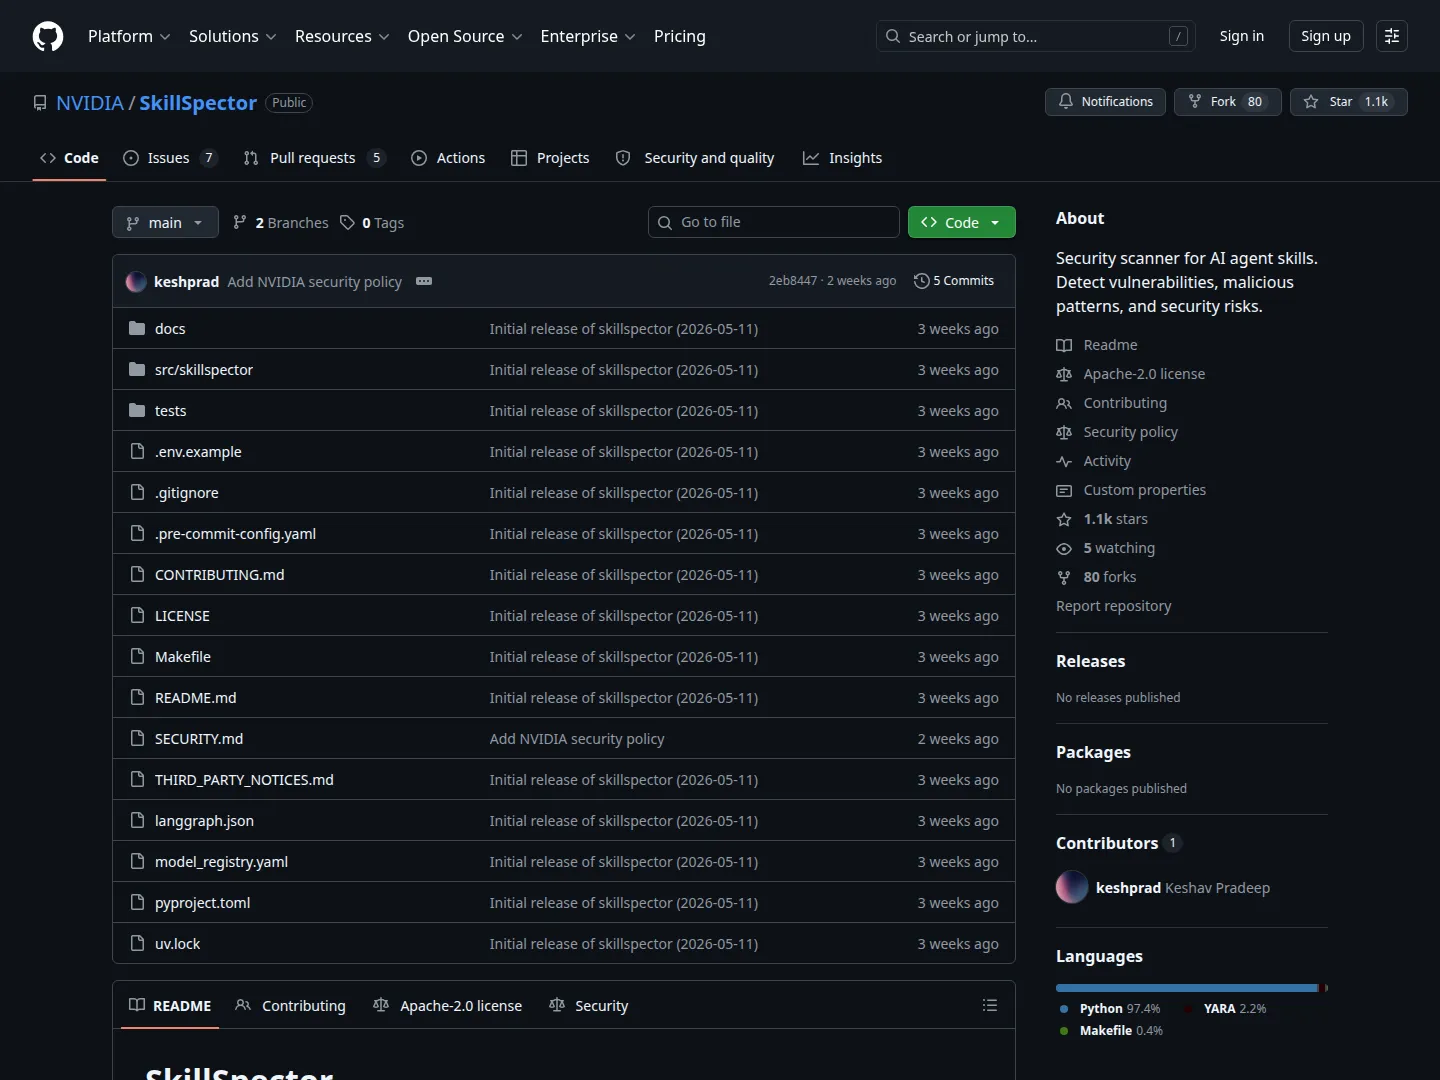Click the Activity pulse icon
The image size is (1440, 1080).
[x=1064, y=461]
